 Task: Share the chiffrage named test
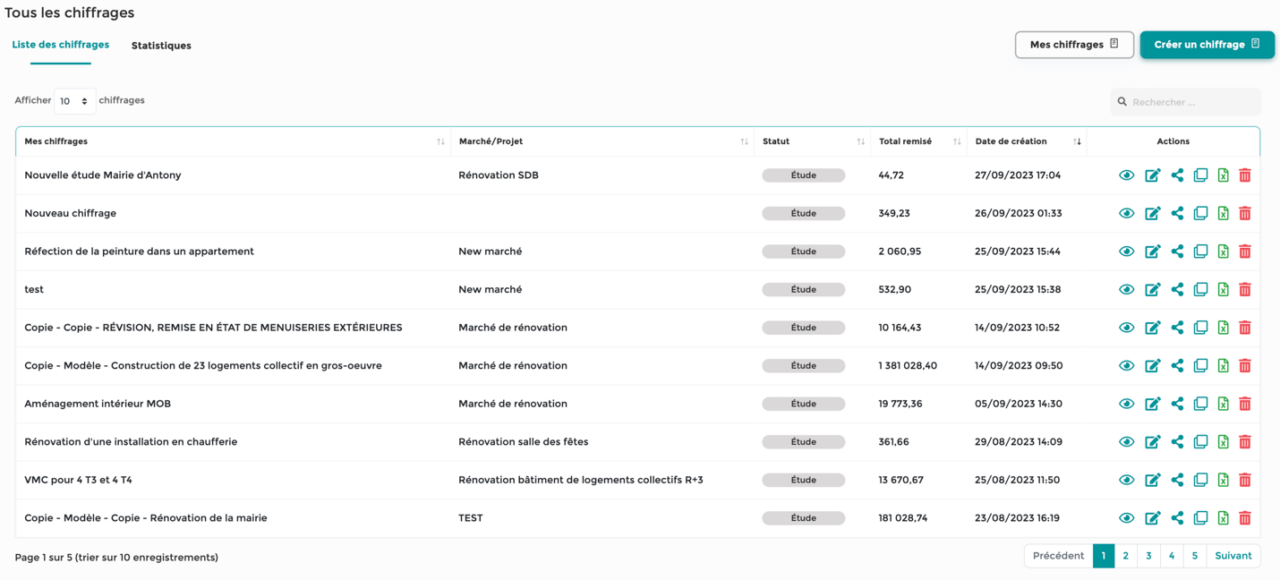(1175, 289)
